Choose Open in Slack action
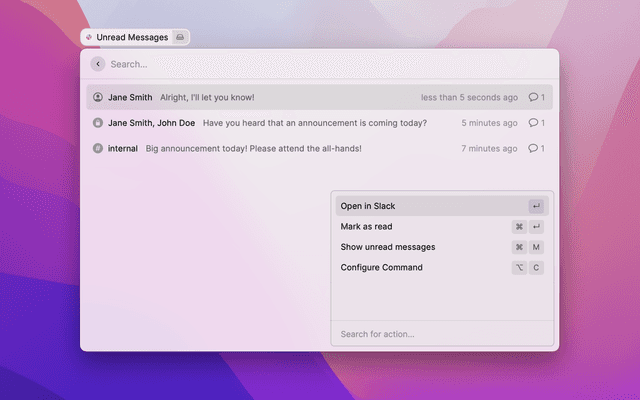Screen dimensions: 640x400 click(368, 206)
